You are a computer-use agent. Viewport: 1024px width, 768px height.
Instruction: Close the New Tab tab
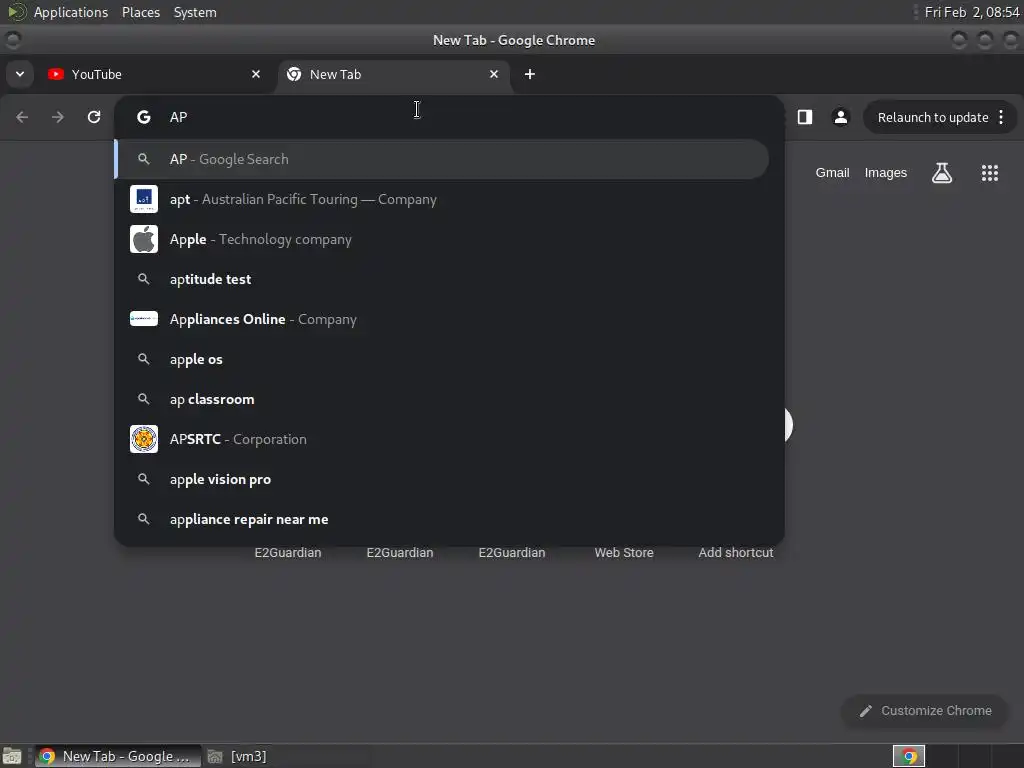494,74
